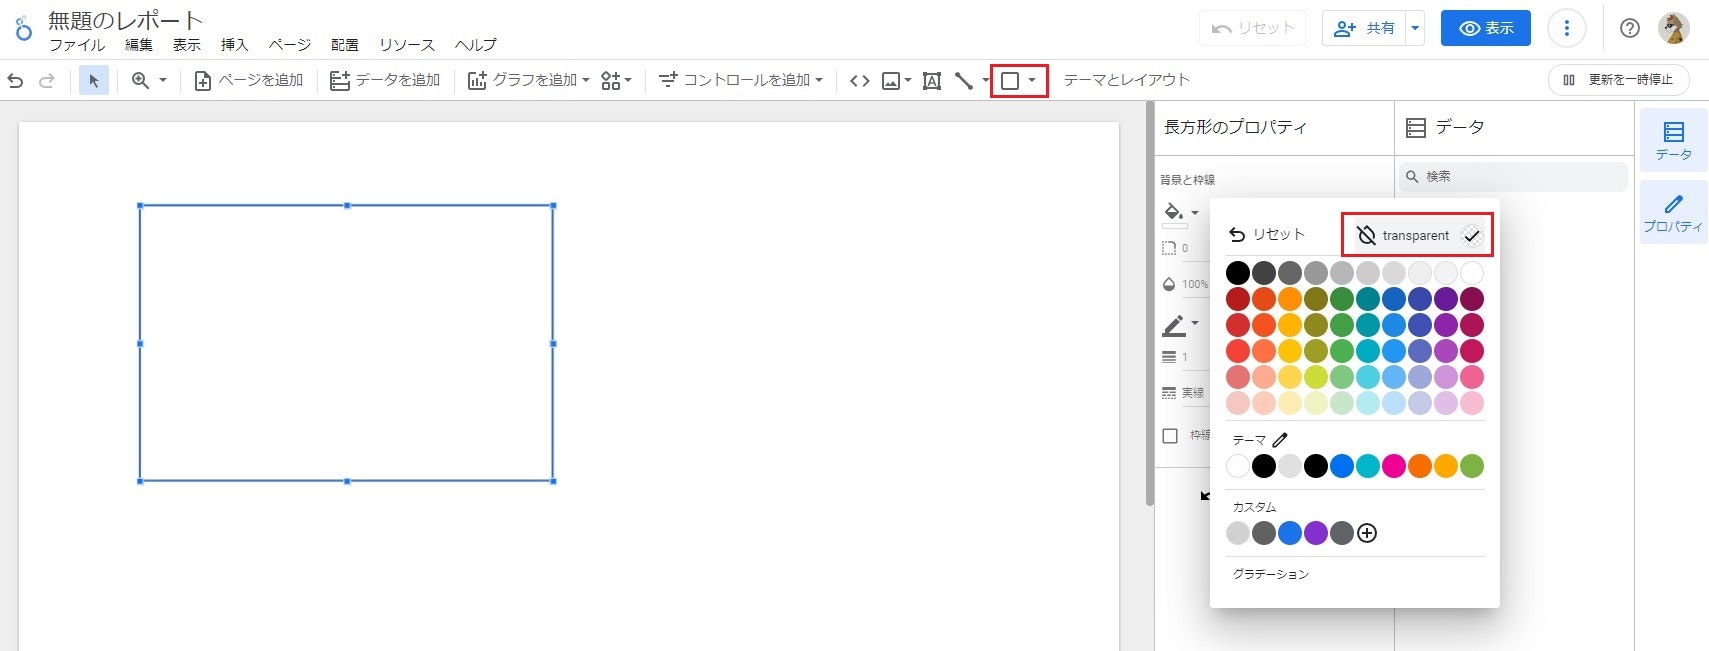Click the canvas vertical scrollbar
The image size is (1709, 651).
coord(1150,303)
